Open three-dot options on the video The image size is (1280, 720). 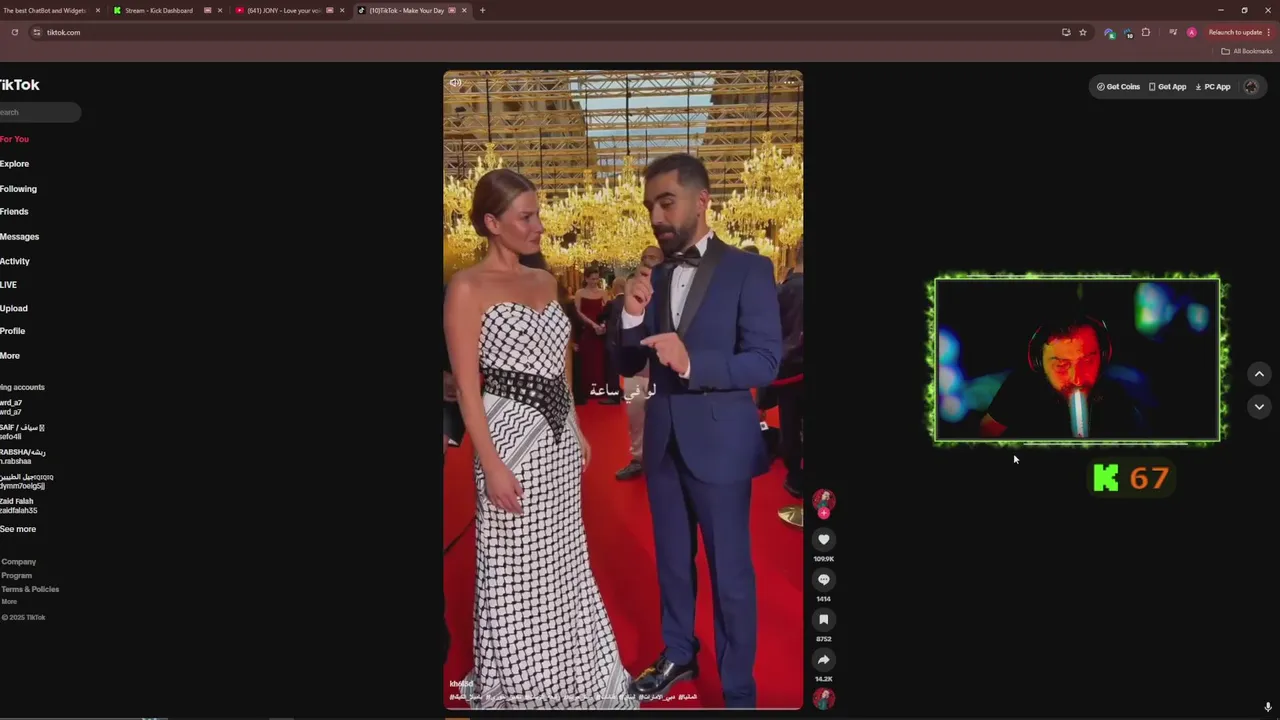[x=789, y=83]
